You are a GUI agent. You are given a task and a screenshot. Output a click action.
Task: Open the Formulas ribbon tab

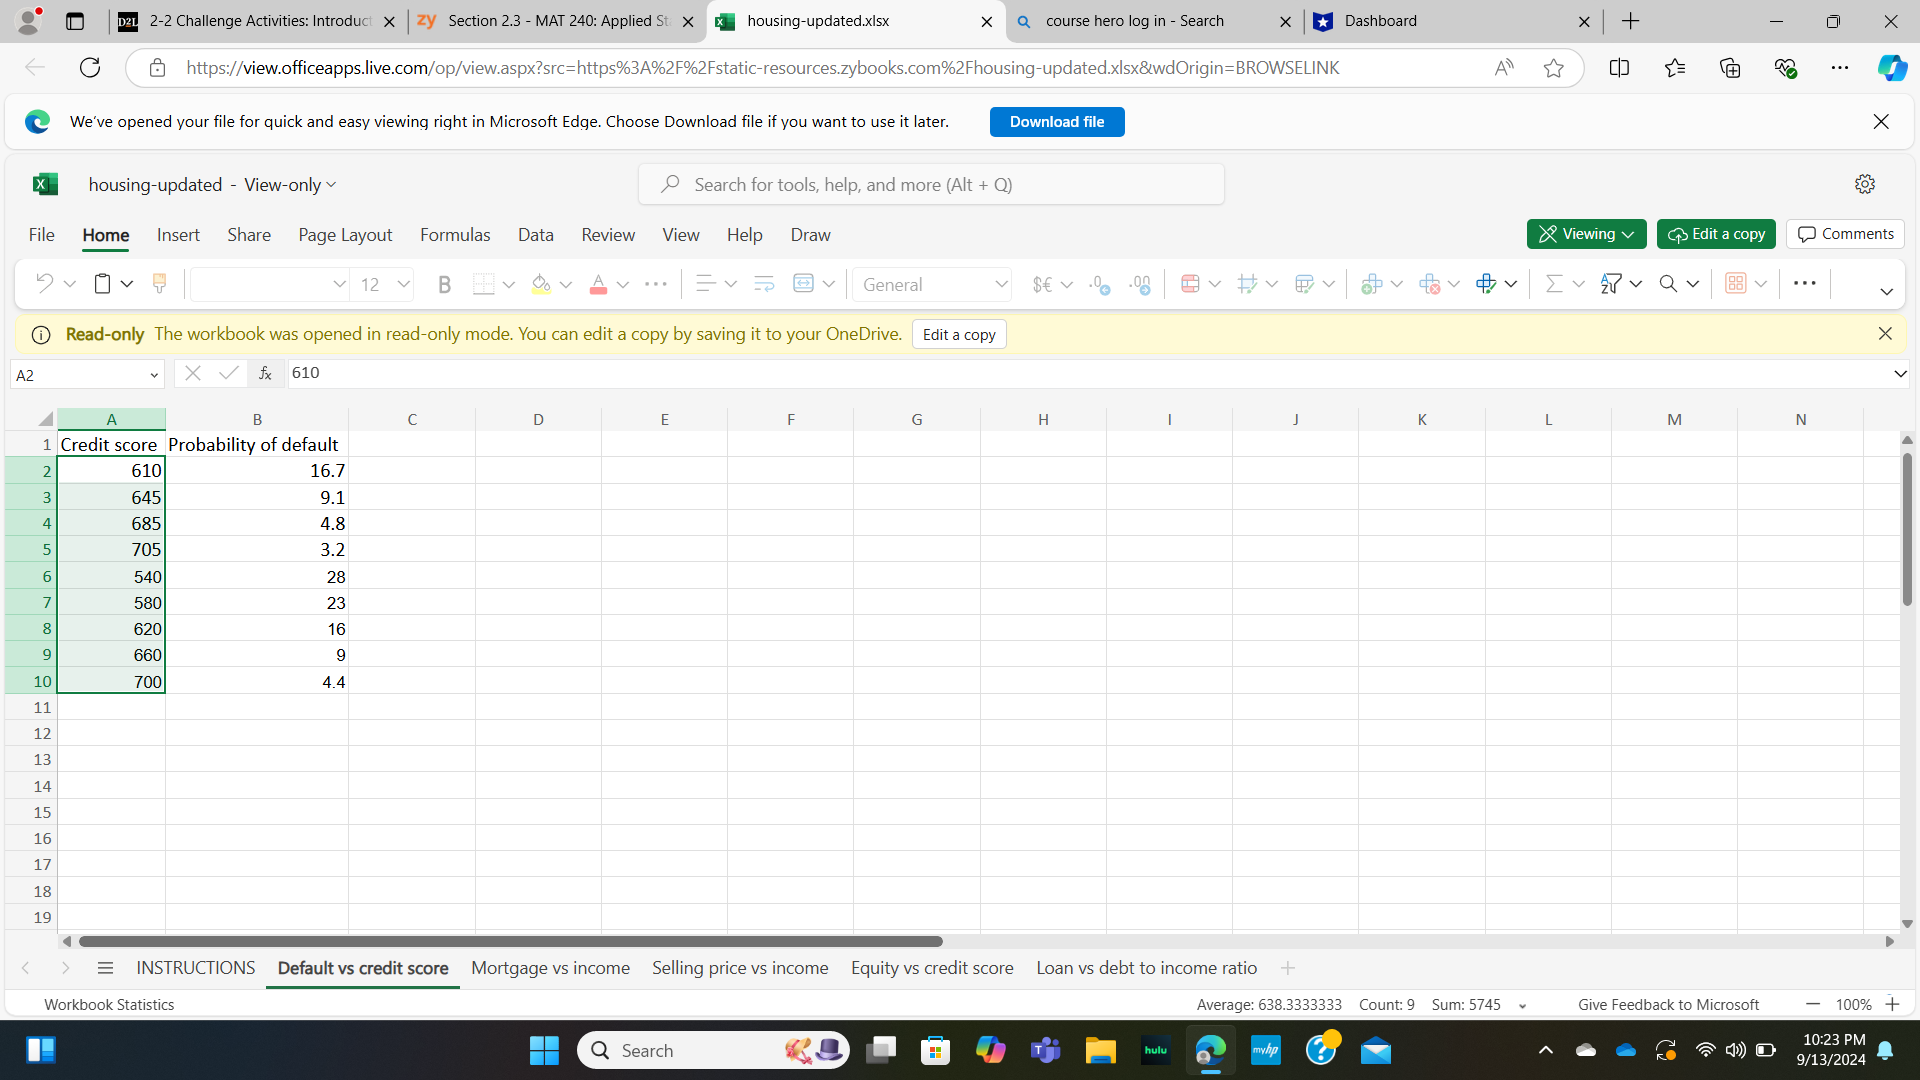(455, 235)
